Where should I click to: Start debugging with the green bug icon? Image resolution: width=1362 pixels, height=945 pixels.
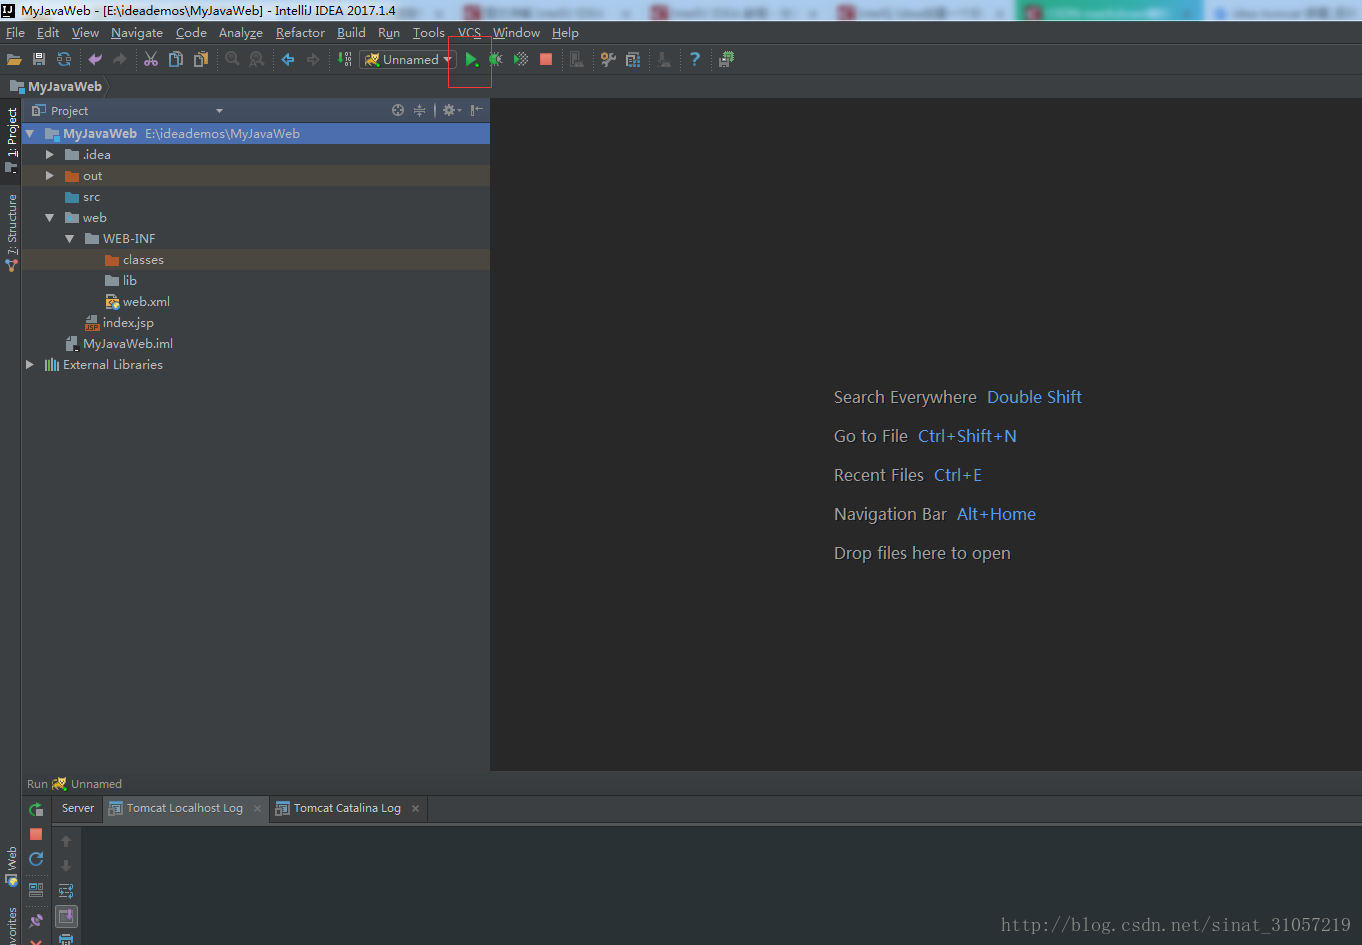496,60
